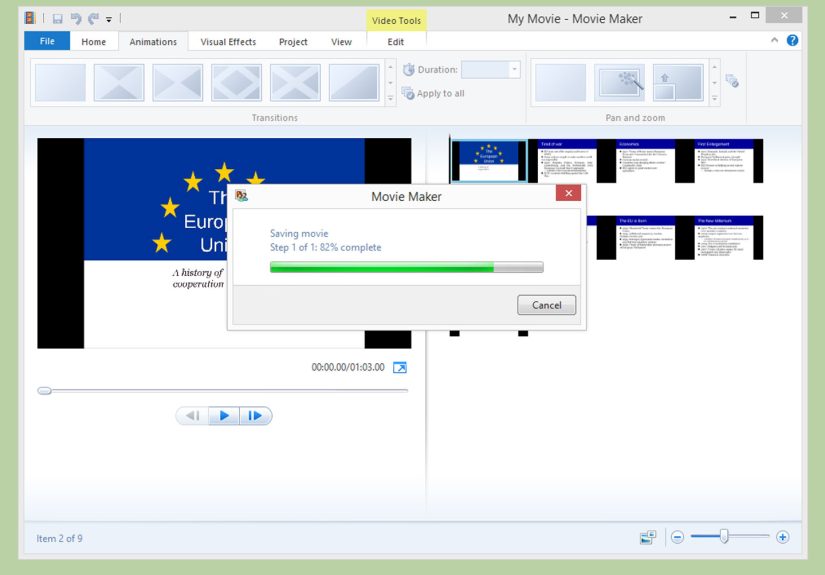
Task: Click the Save project icon in quick access toolbar
Action: point(57,19)
